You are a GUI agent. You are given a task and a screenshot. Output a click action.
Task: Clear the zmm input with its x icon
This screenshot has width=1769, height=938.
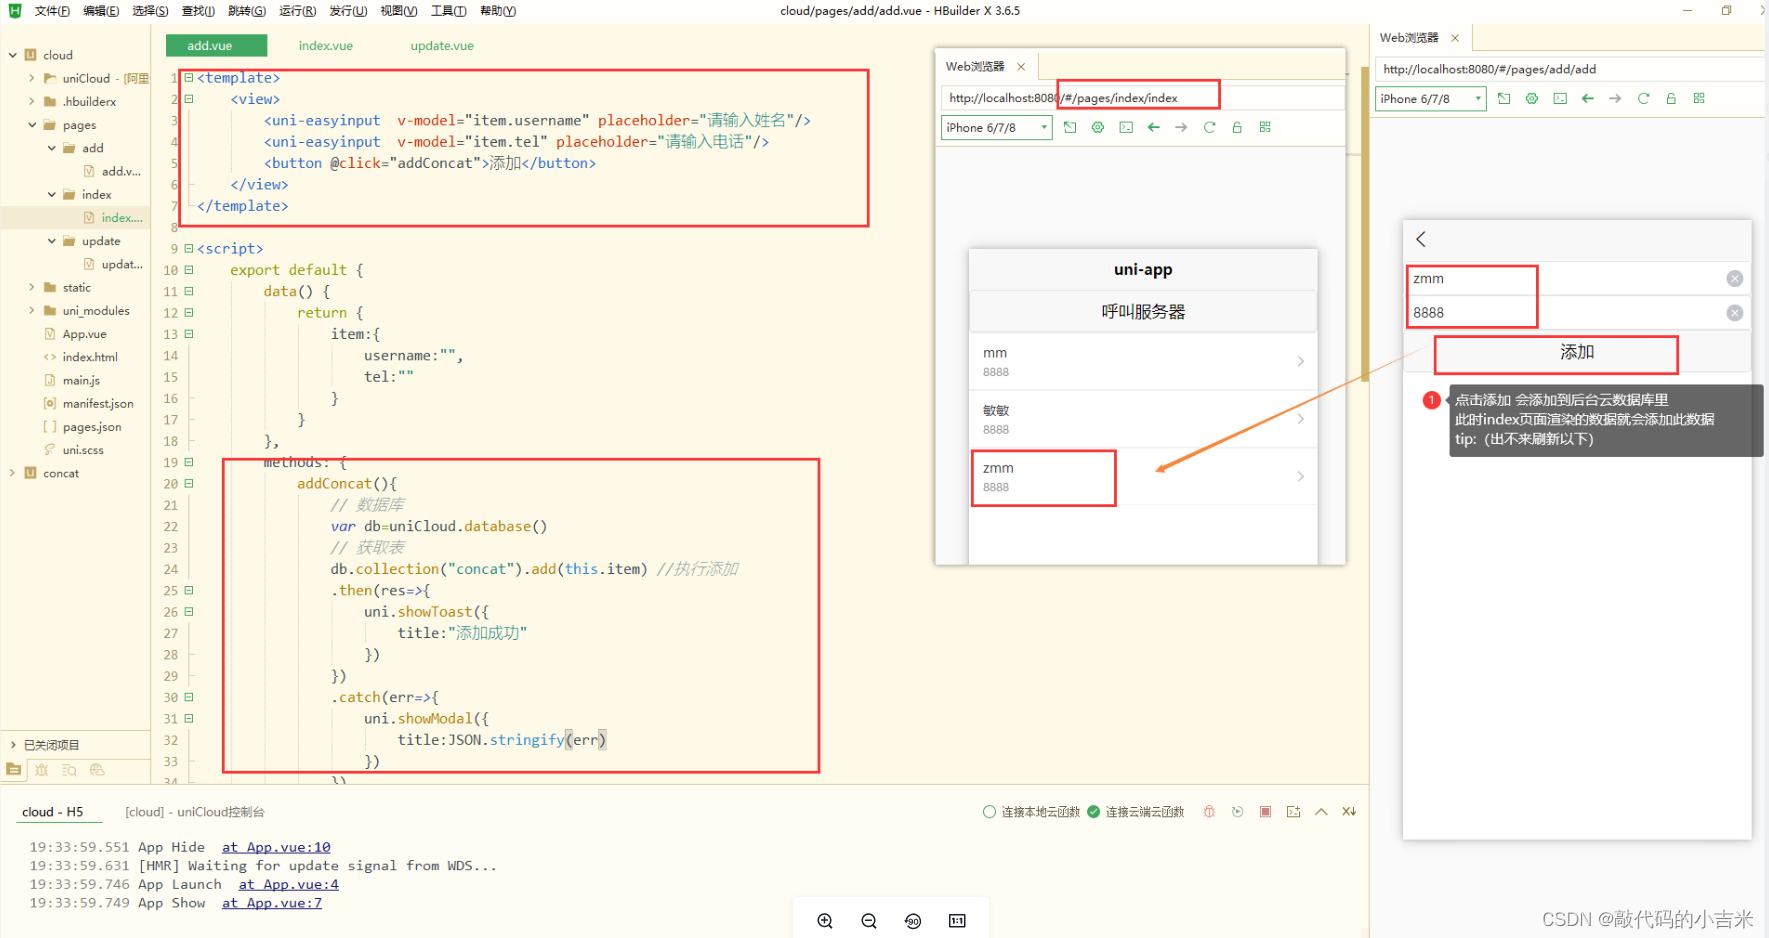(x=1735, y=279)
